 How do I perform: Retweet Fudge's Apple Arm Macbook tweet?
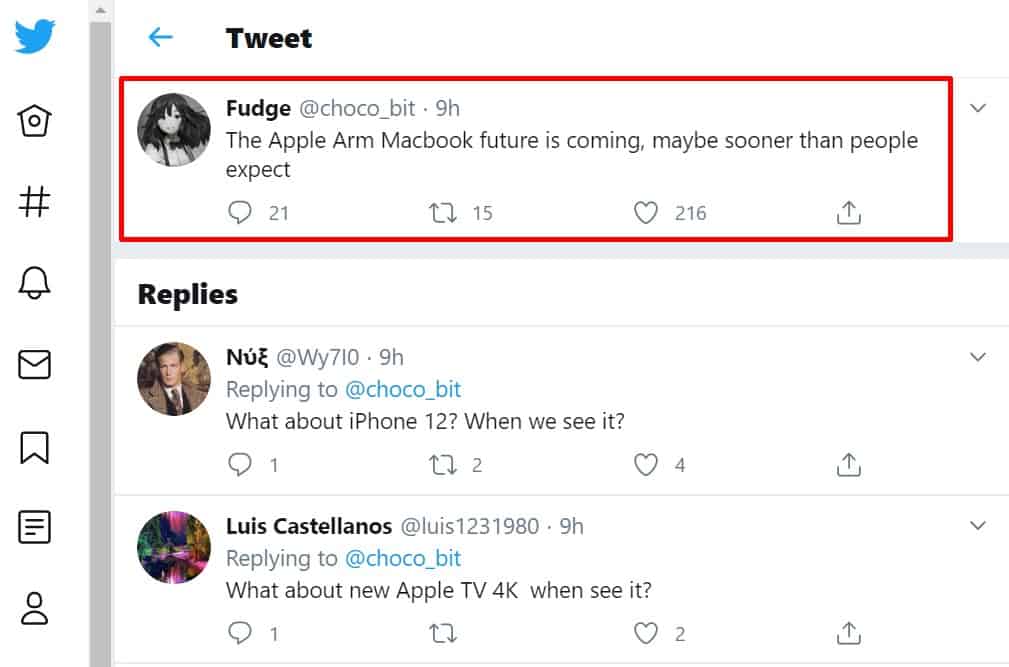click(443, 212)
